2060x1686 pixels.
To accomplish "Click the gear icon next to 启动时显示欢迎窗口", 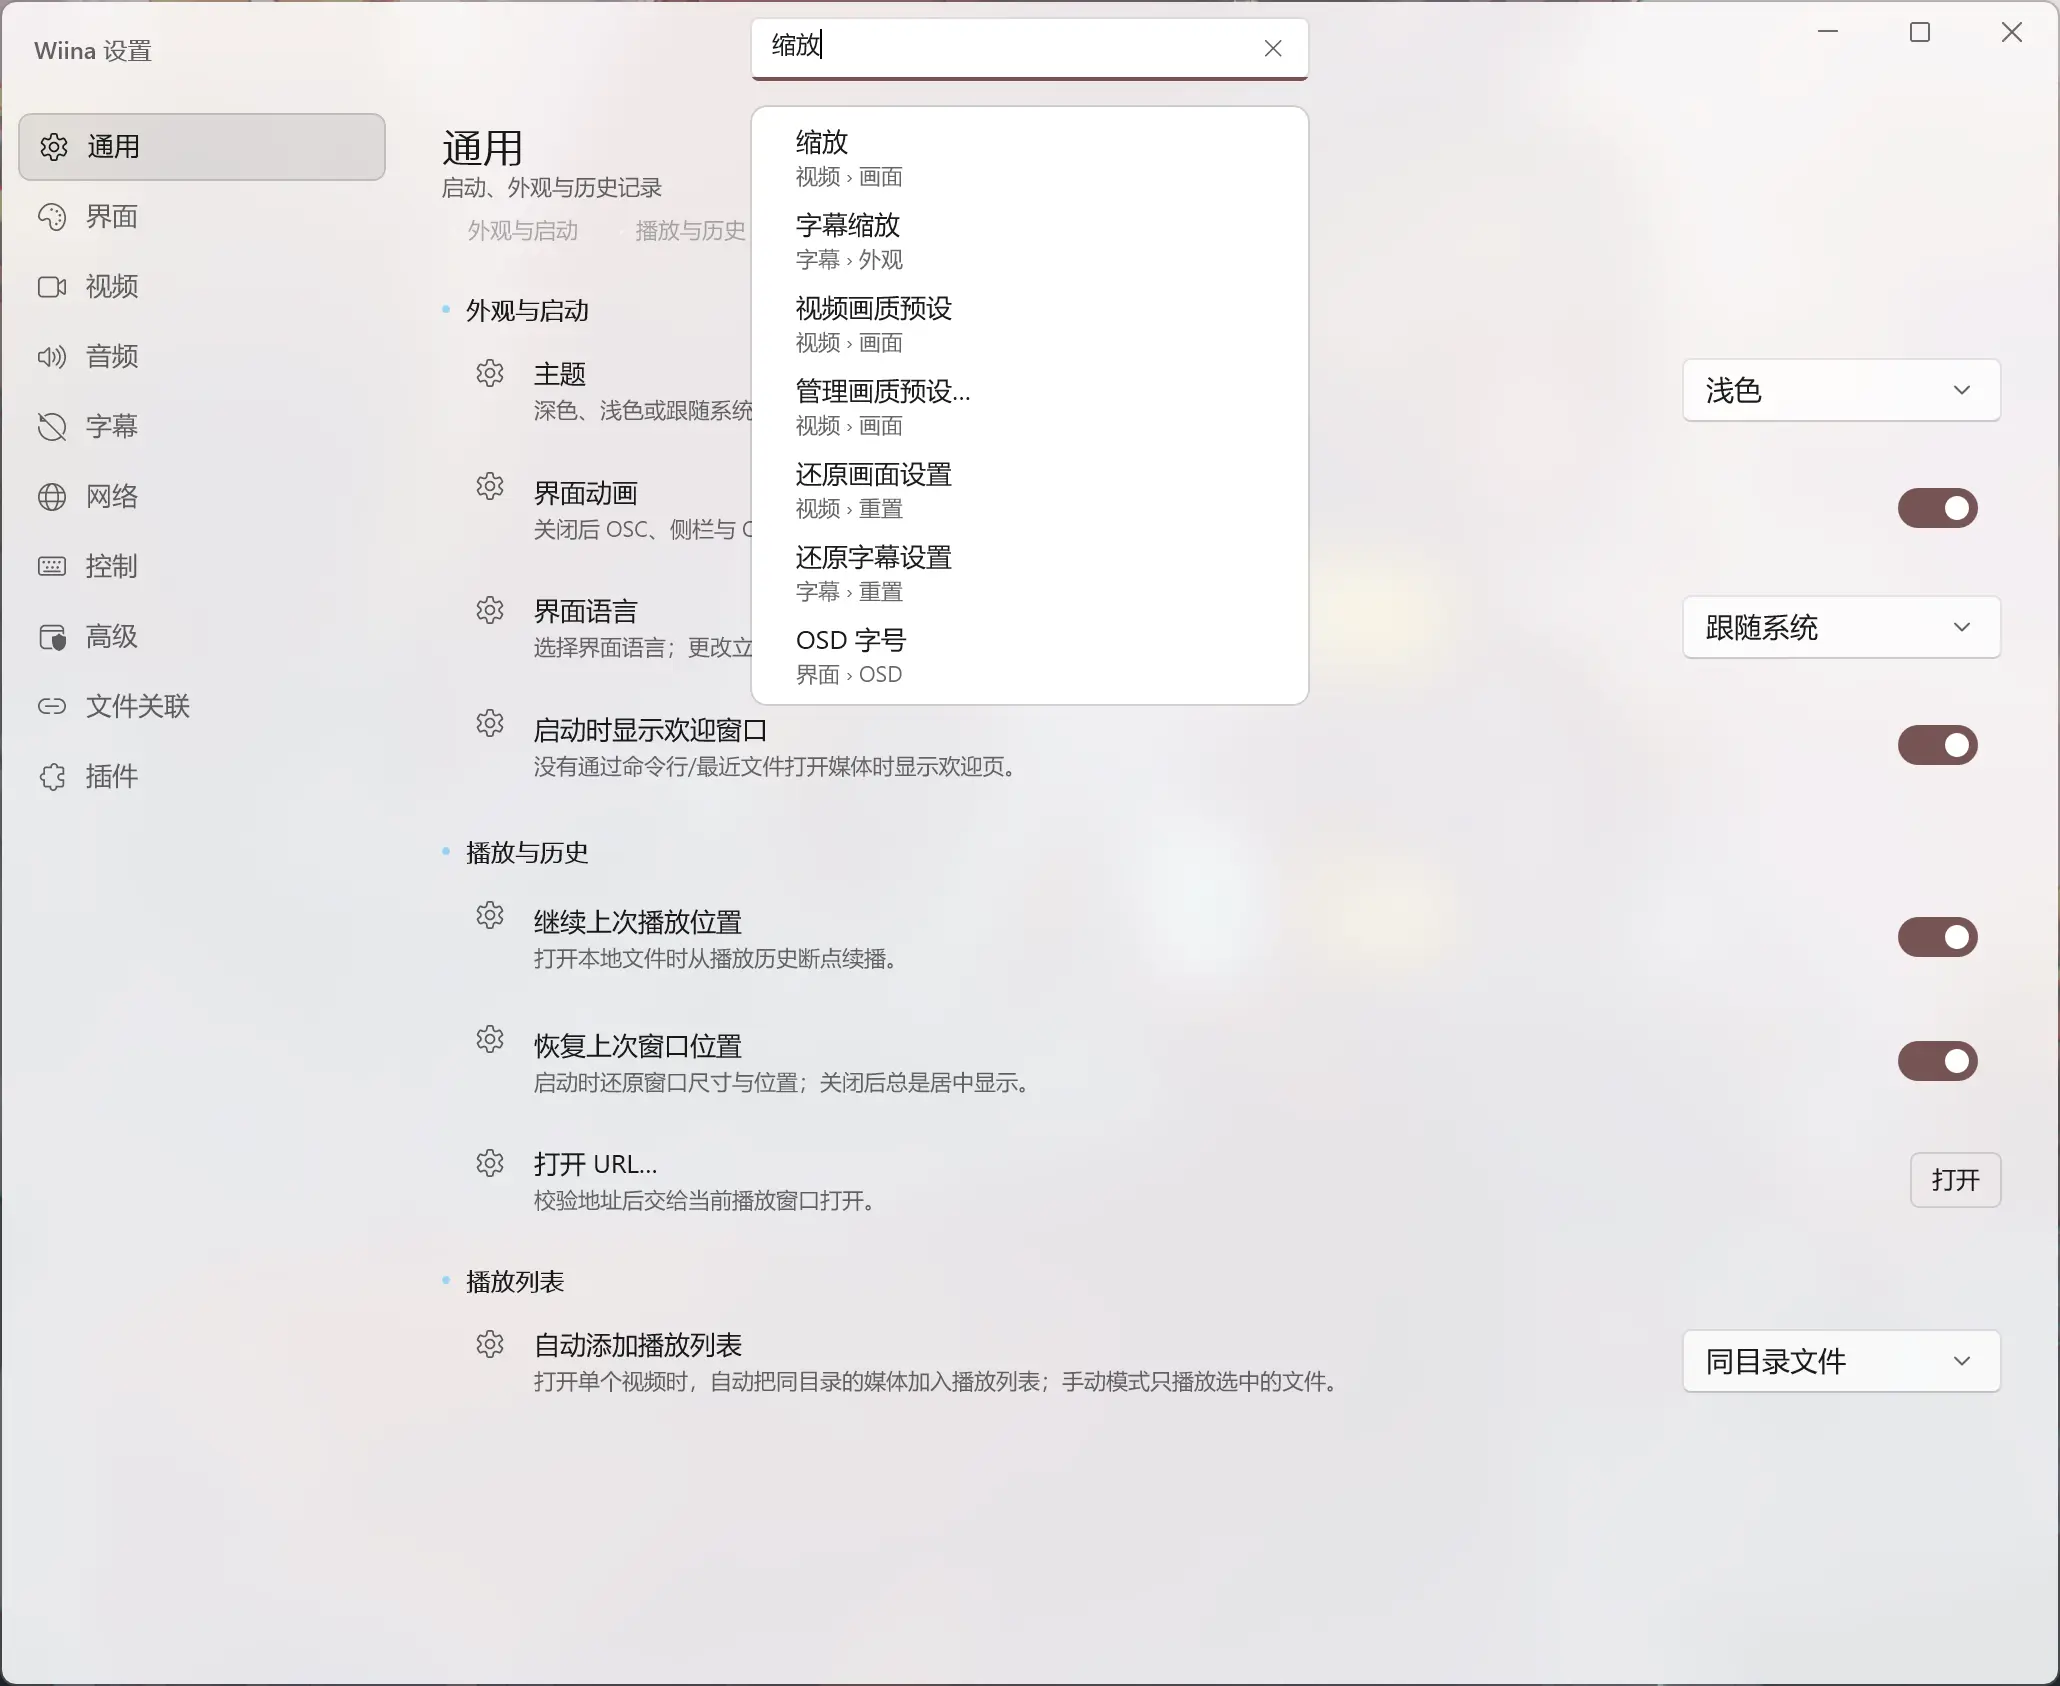I will (490, 723).
